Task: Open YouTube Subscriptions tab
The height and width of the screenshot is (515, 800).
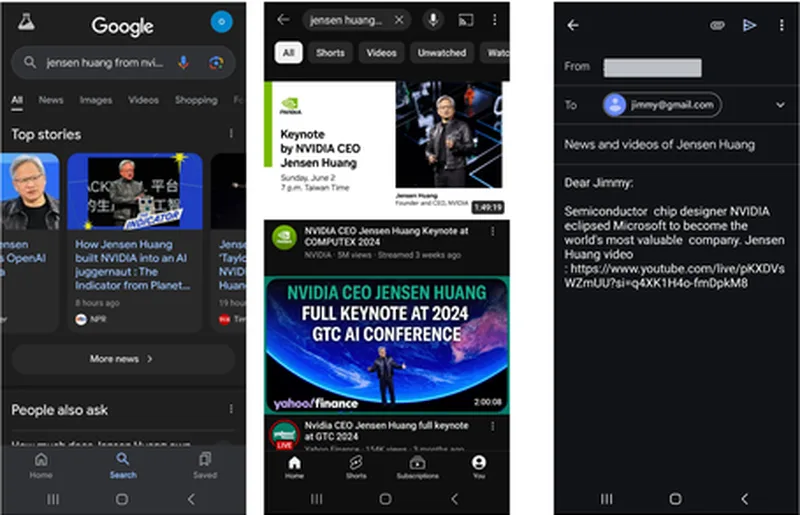Action: pos(417,467)
